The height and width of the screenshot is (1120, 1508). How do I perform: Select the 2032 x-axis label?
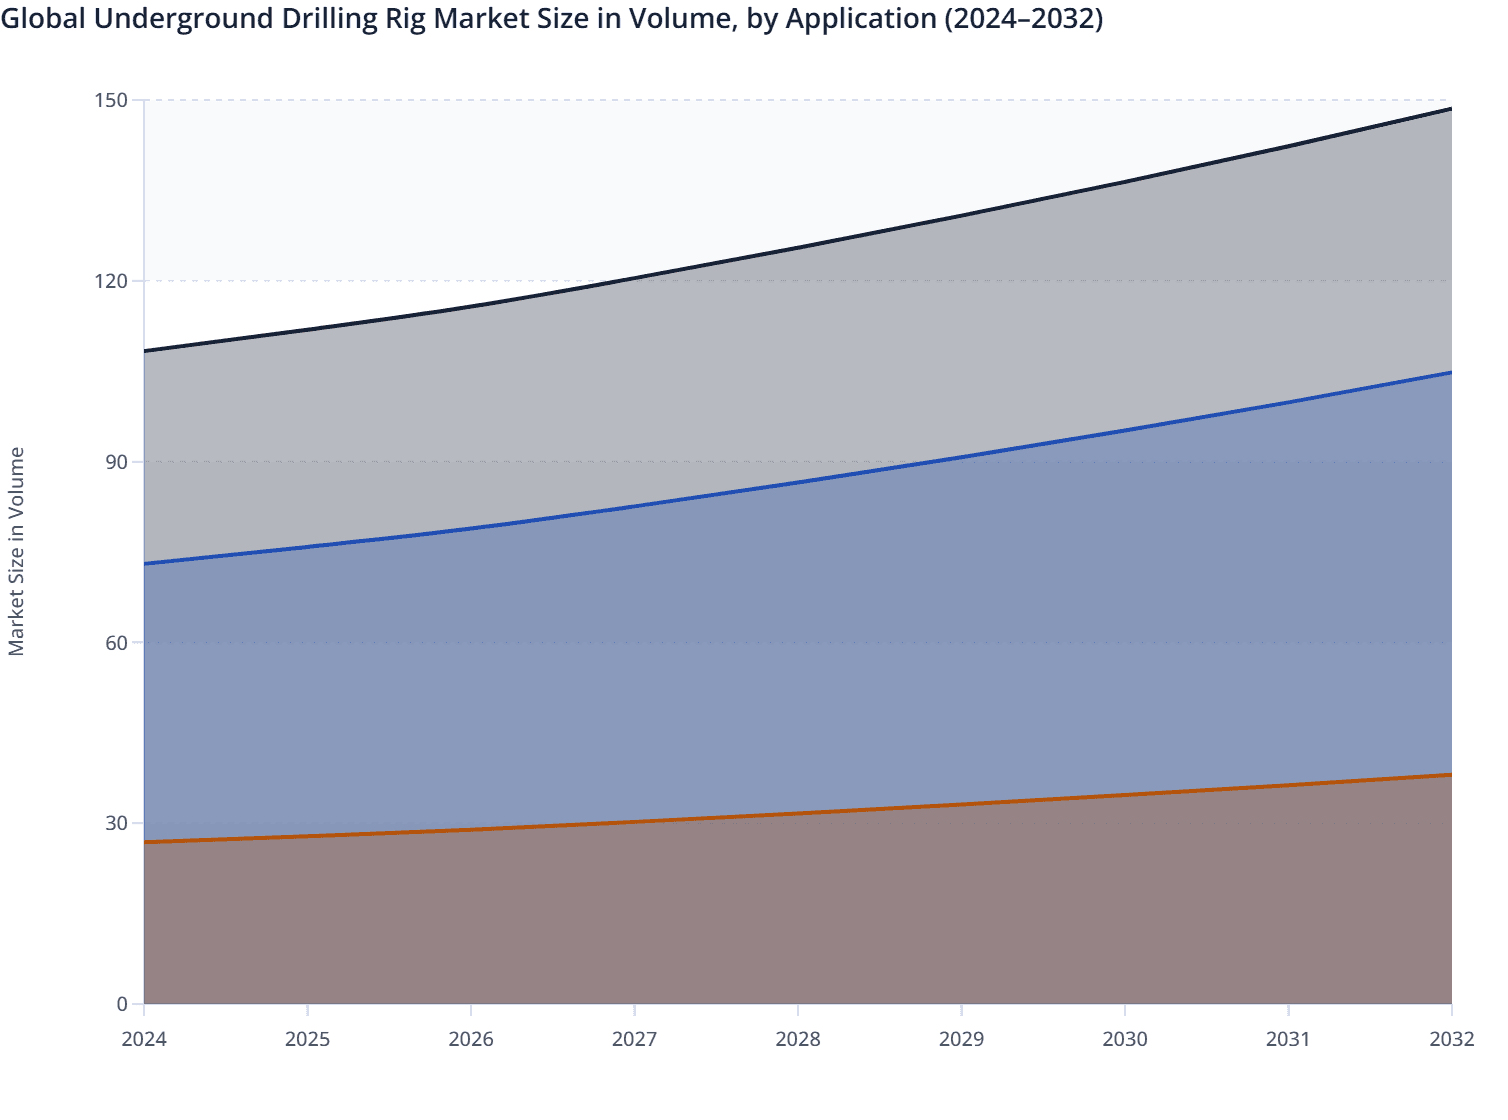pos(1450,1039)
